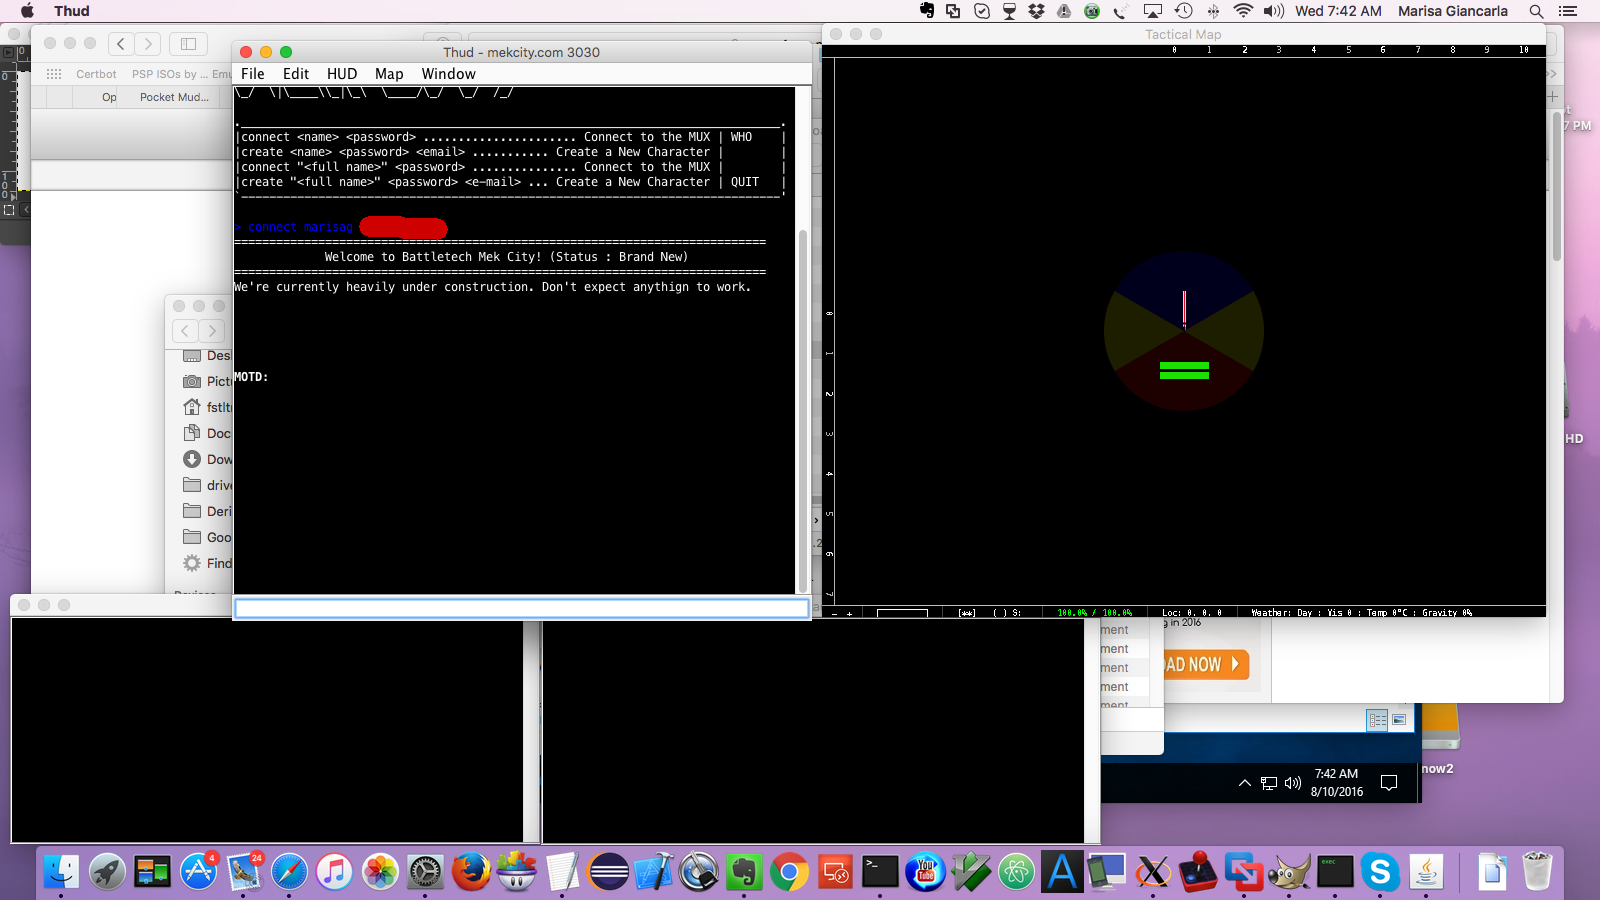Click the 100.0% / 100.0% status readout
Viewport: 1600px width, 900px height.
click(x=1094, y=613)
